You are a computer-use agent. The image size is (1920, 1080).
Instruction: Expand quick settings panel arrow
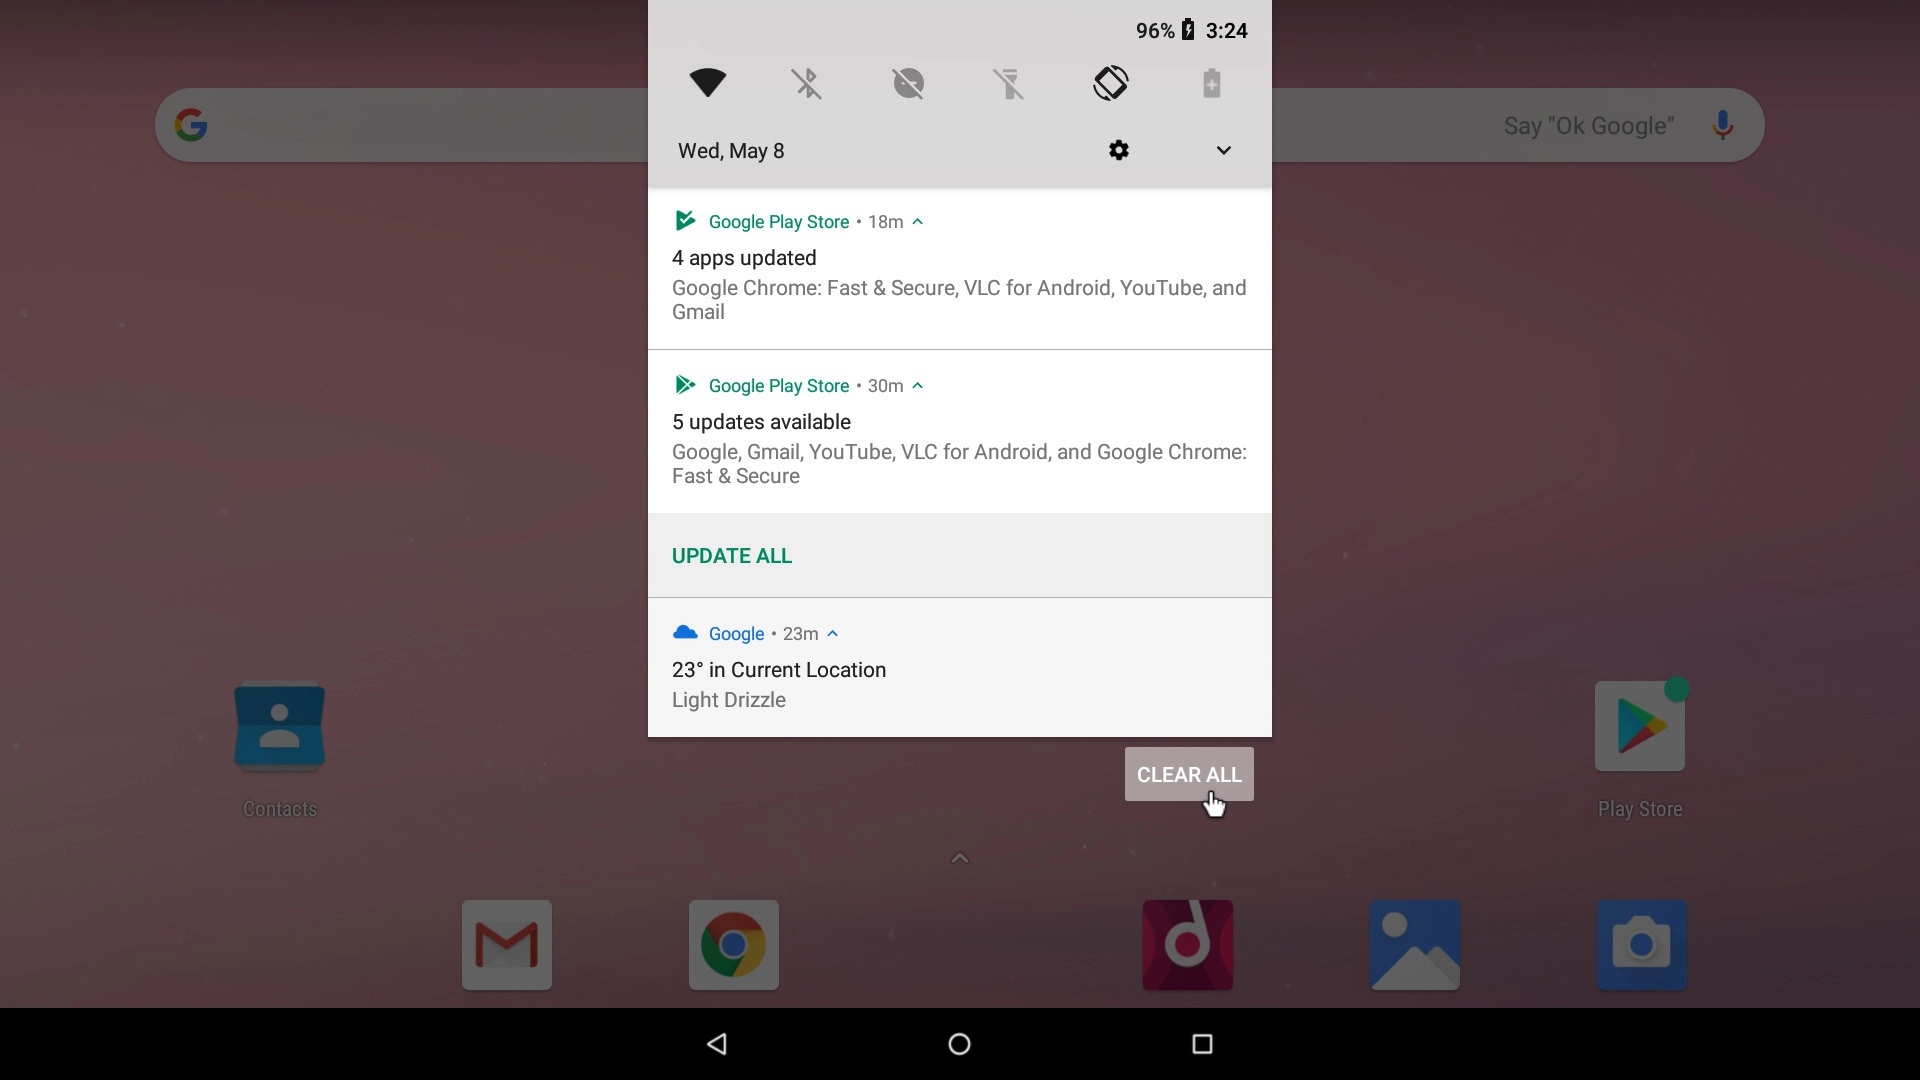1224,150
